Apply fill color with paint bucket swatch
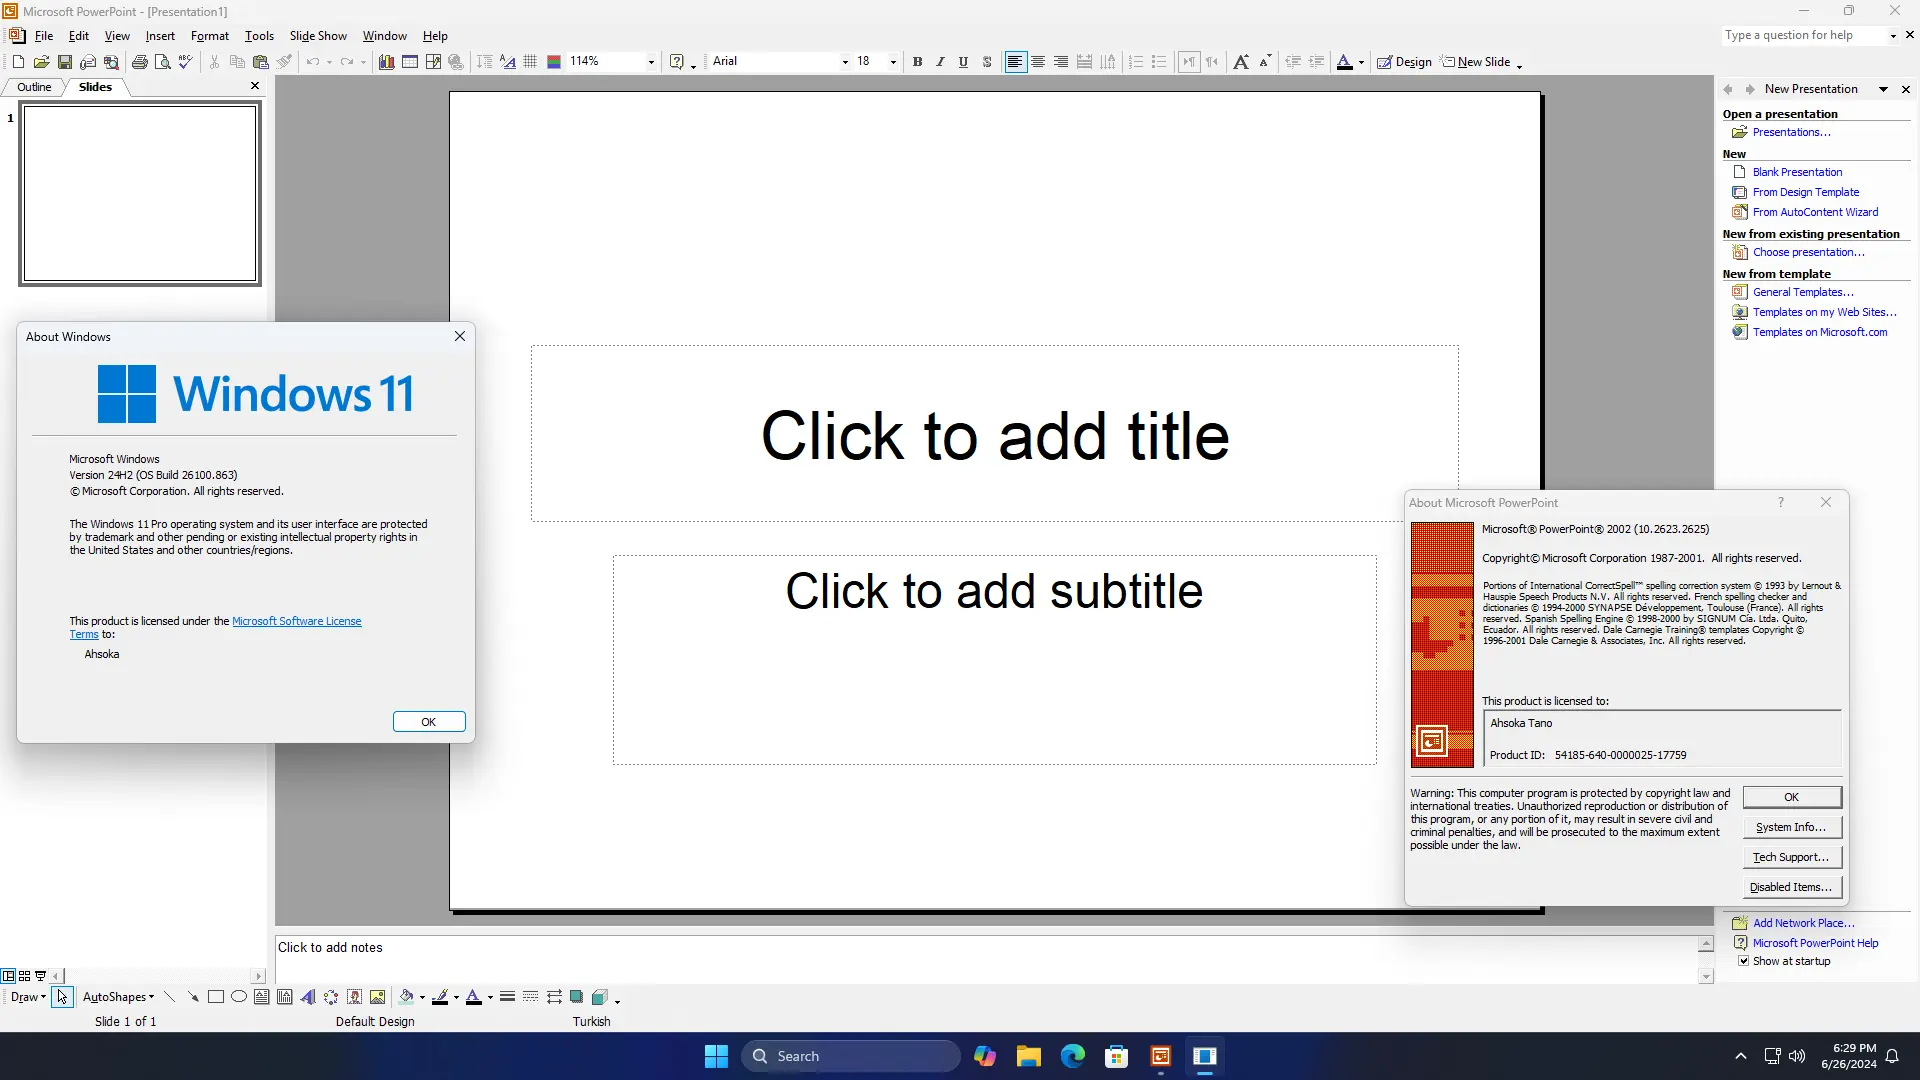1920x1080 pixels. 406,997
